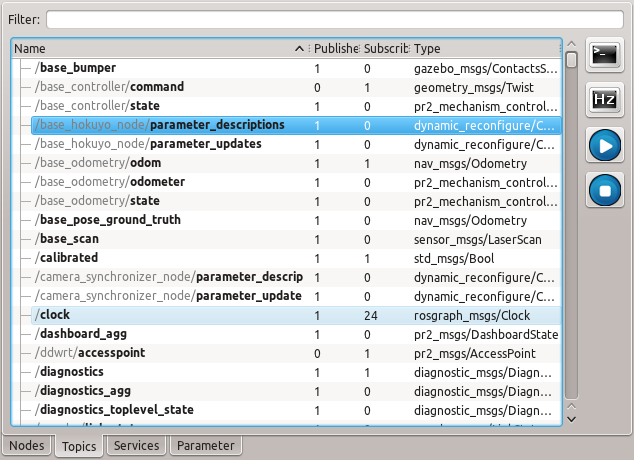Select the /base_bumper topic

296,68
